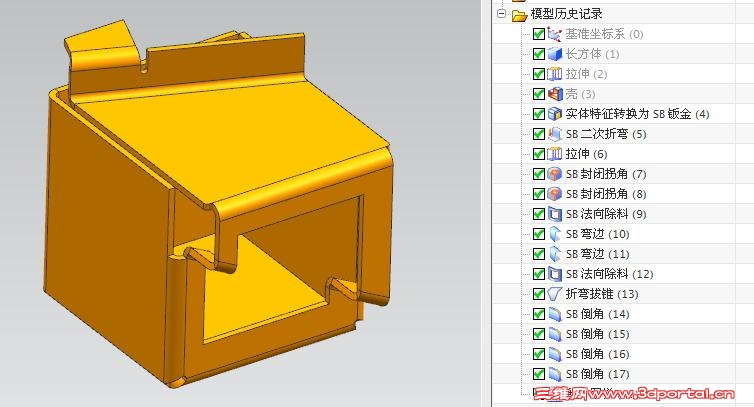Select the SB 倒角 (17) text
Image resolution: width=754 pixels, height=407 pixels.
(x=597, y=374)
